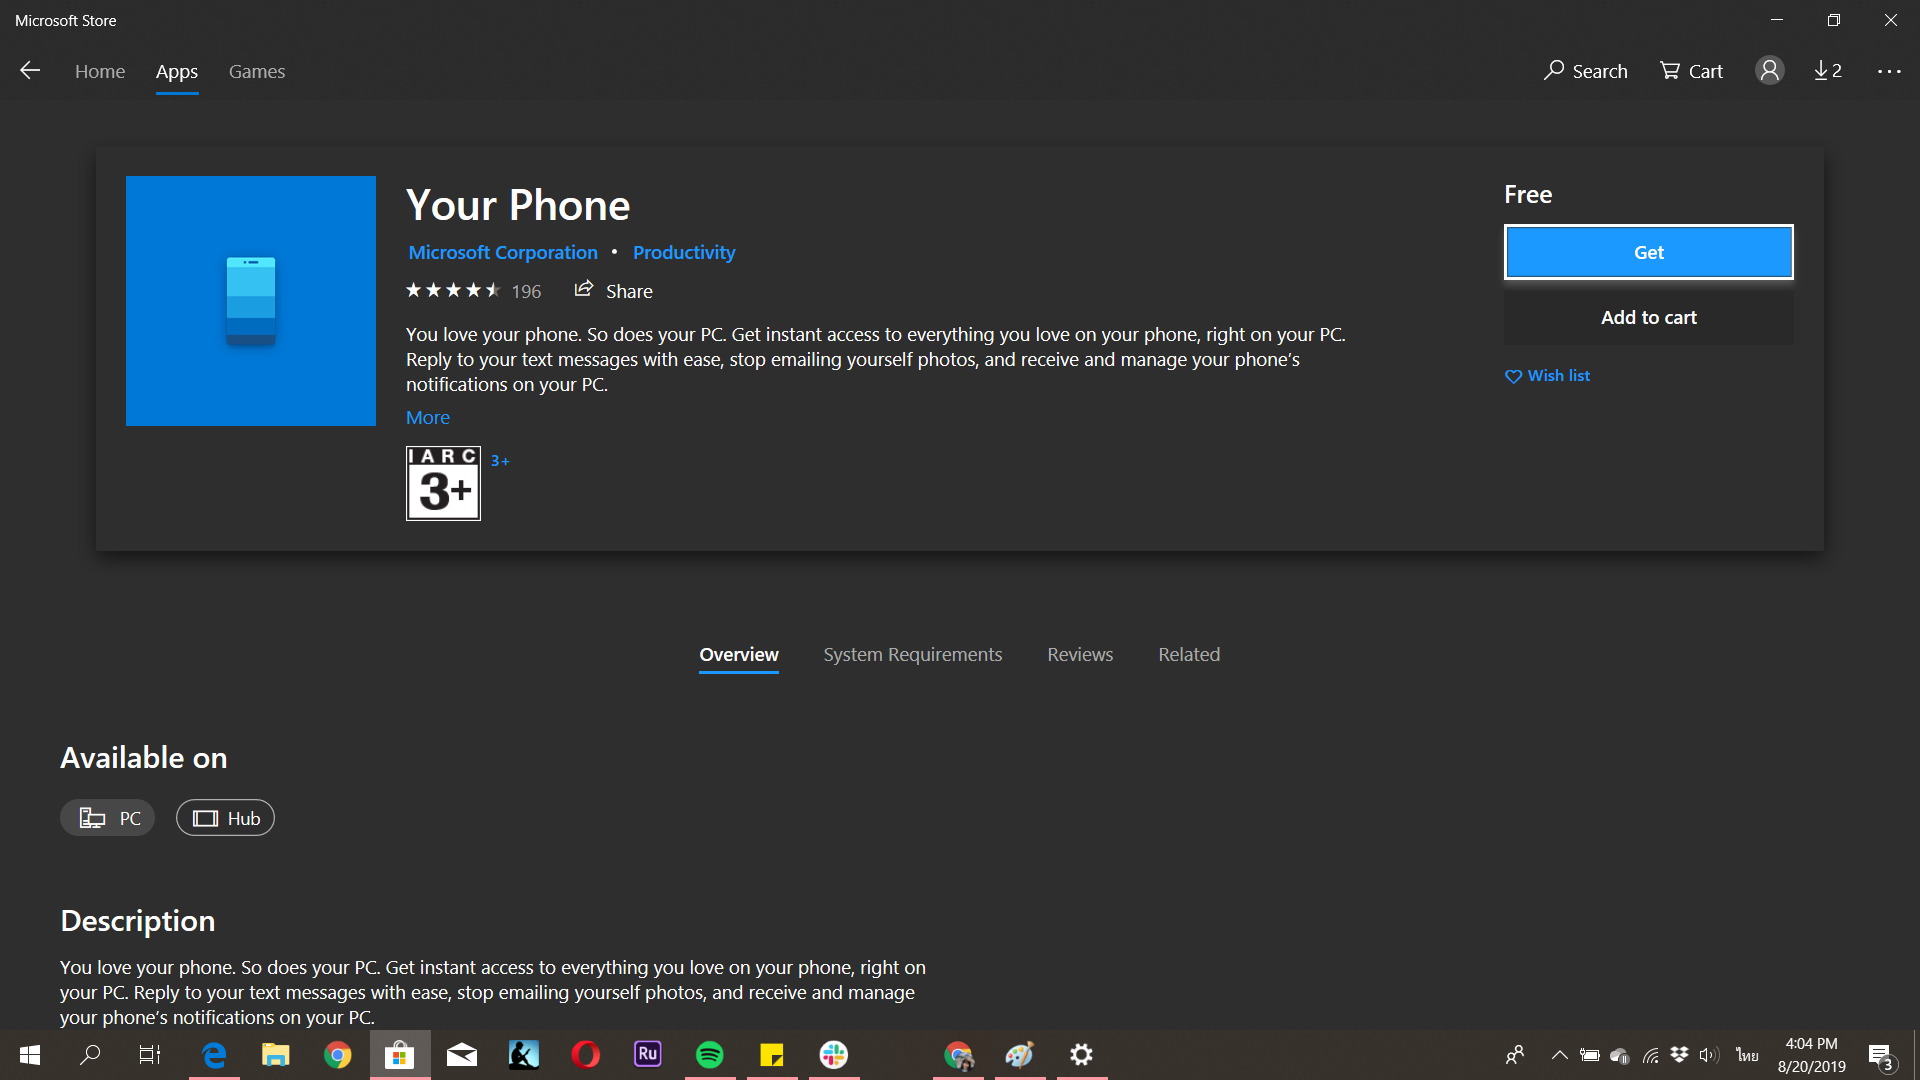Add Your Phone to cart
Screen dimensions: 1920x1080
tap(1648, 317)
